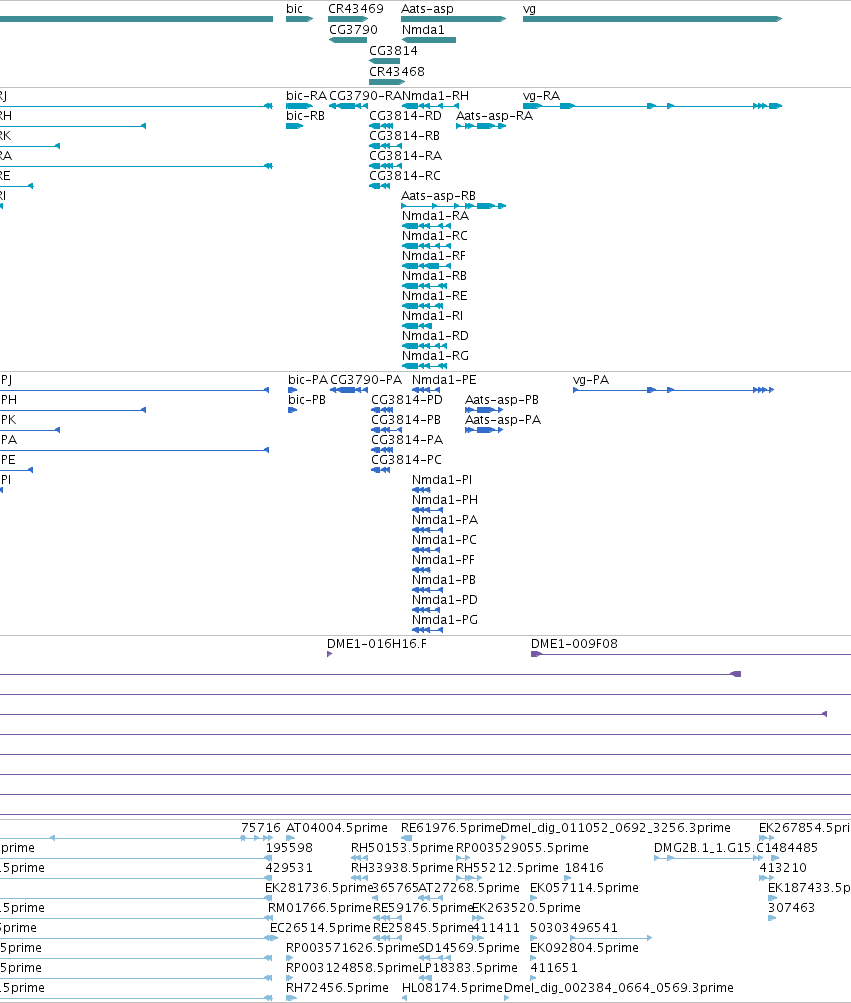Screen dimensions: 851x1003
Task: Open the bic-PA protein label
Action: pos(308,380)
